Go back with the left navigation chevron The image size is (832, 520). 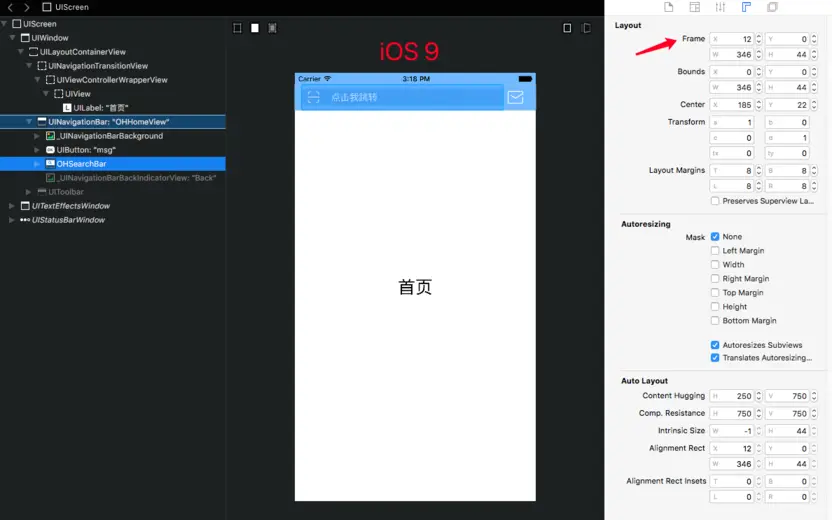pos(10,7)
